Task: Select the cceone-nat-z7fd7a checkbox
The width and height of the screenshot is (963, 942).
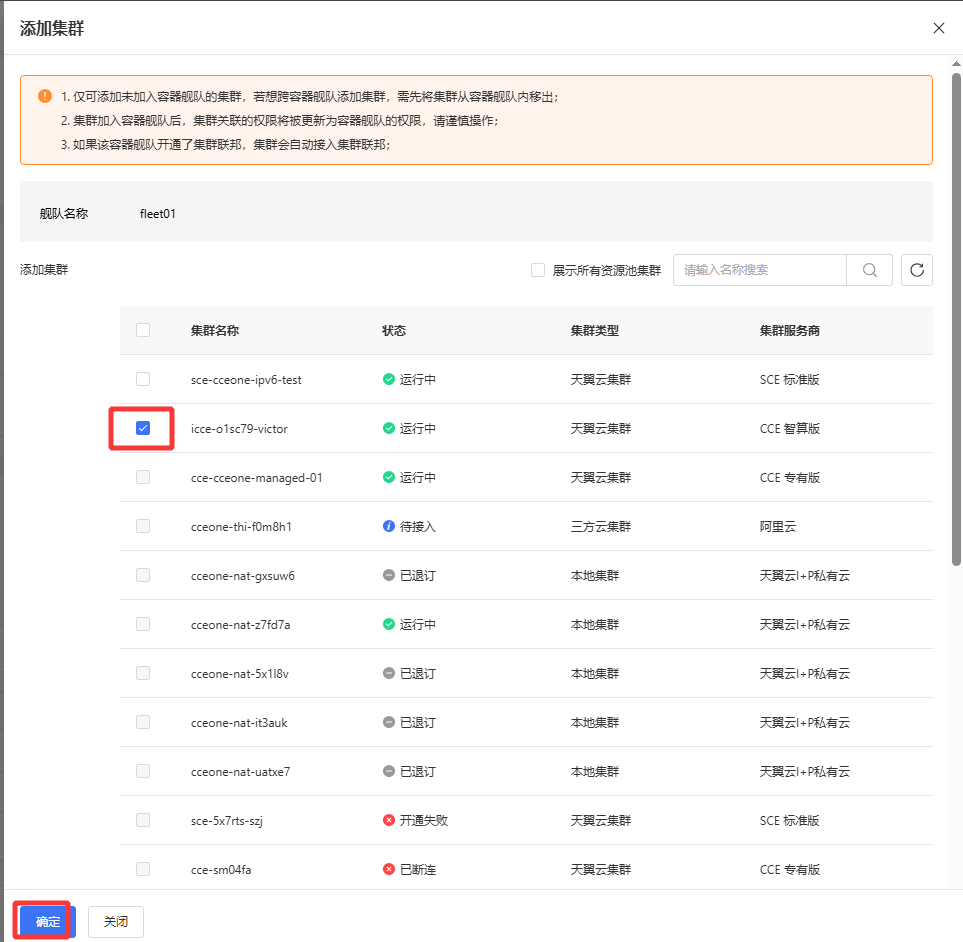Action: coord(143,625)
